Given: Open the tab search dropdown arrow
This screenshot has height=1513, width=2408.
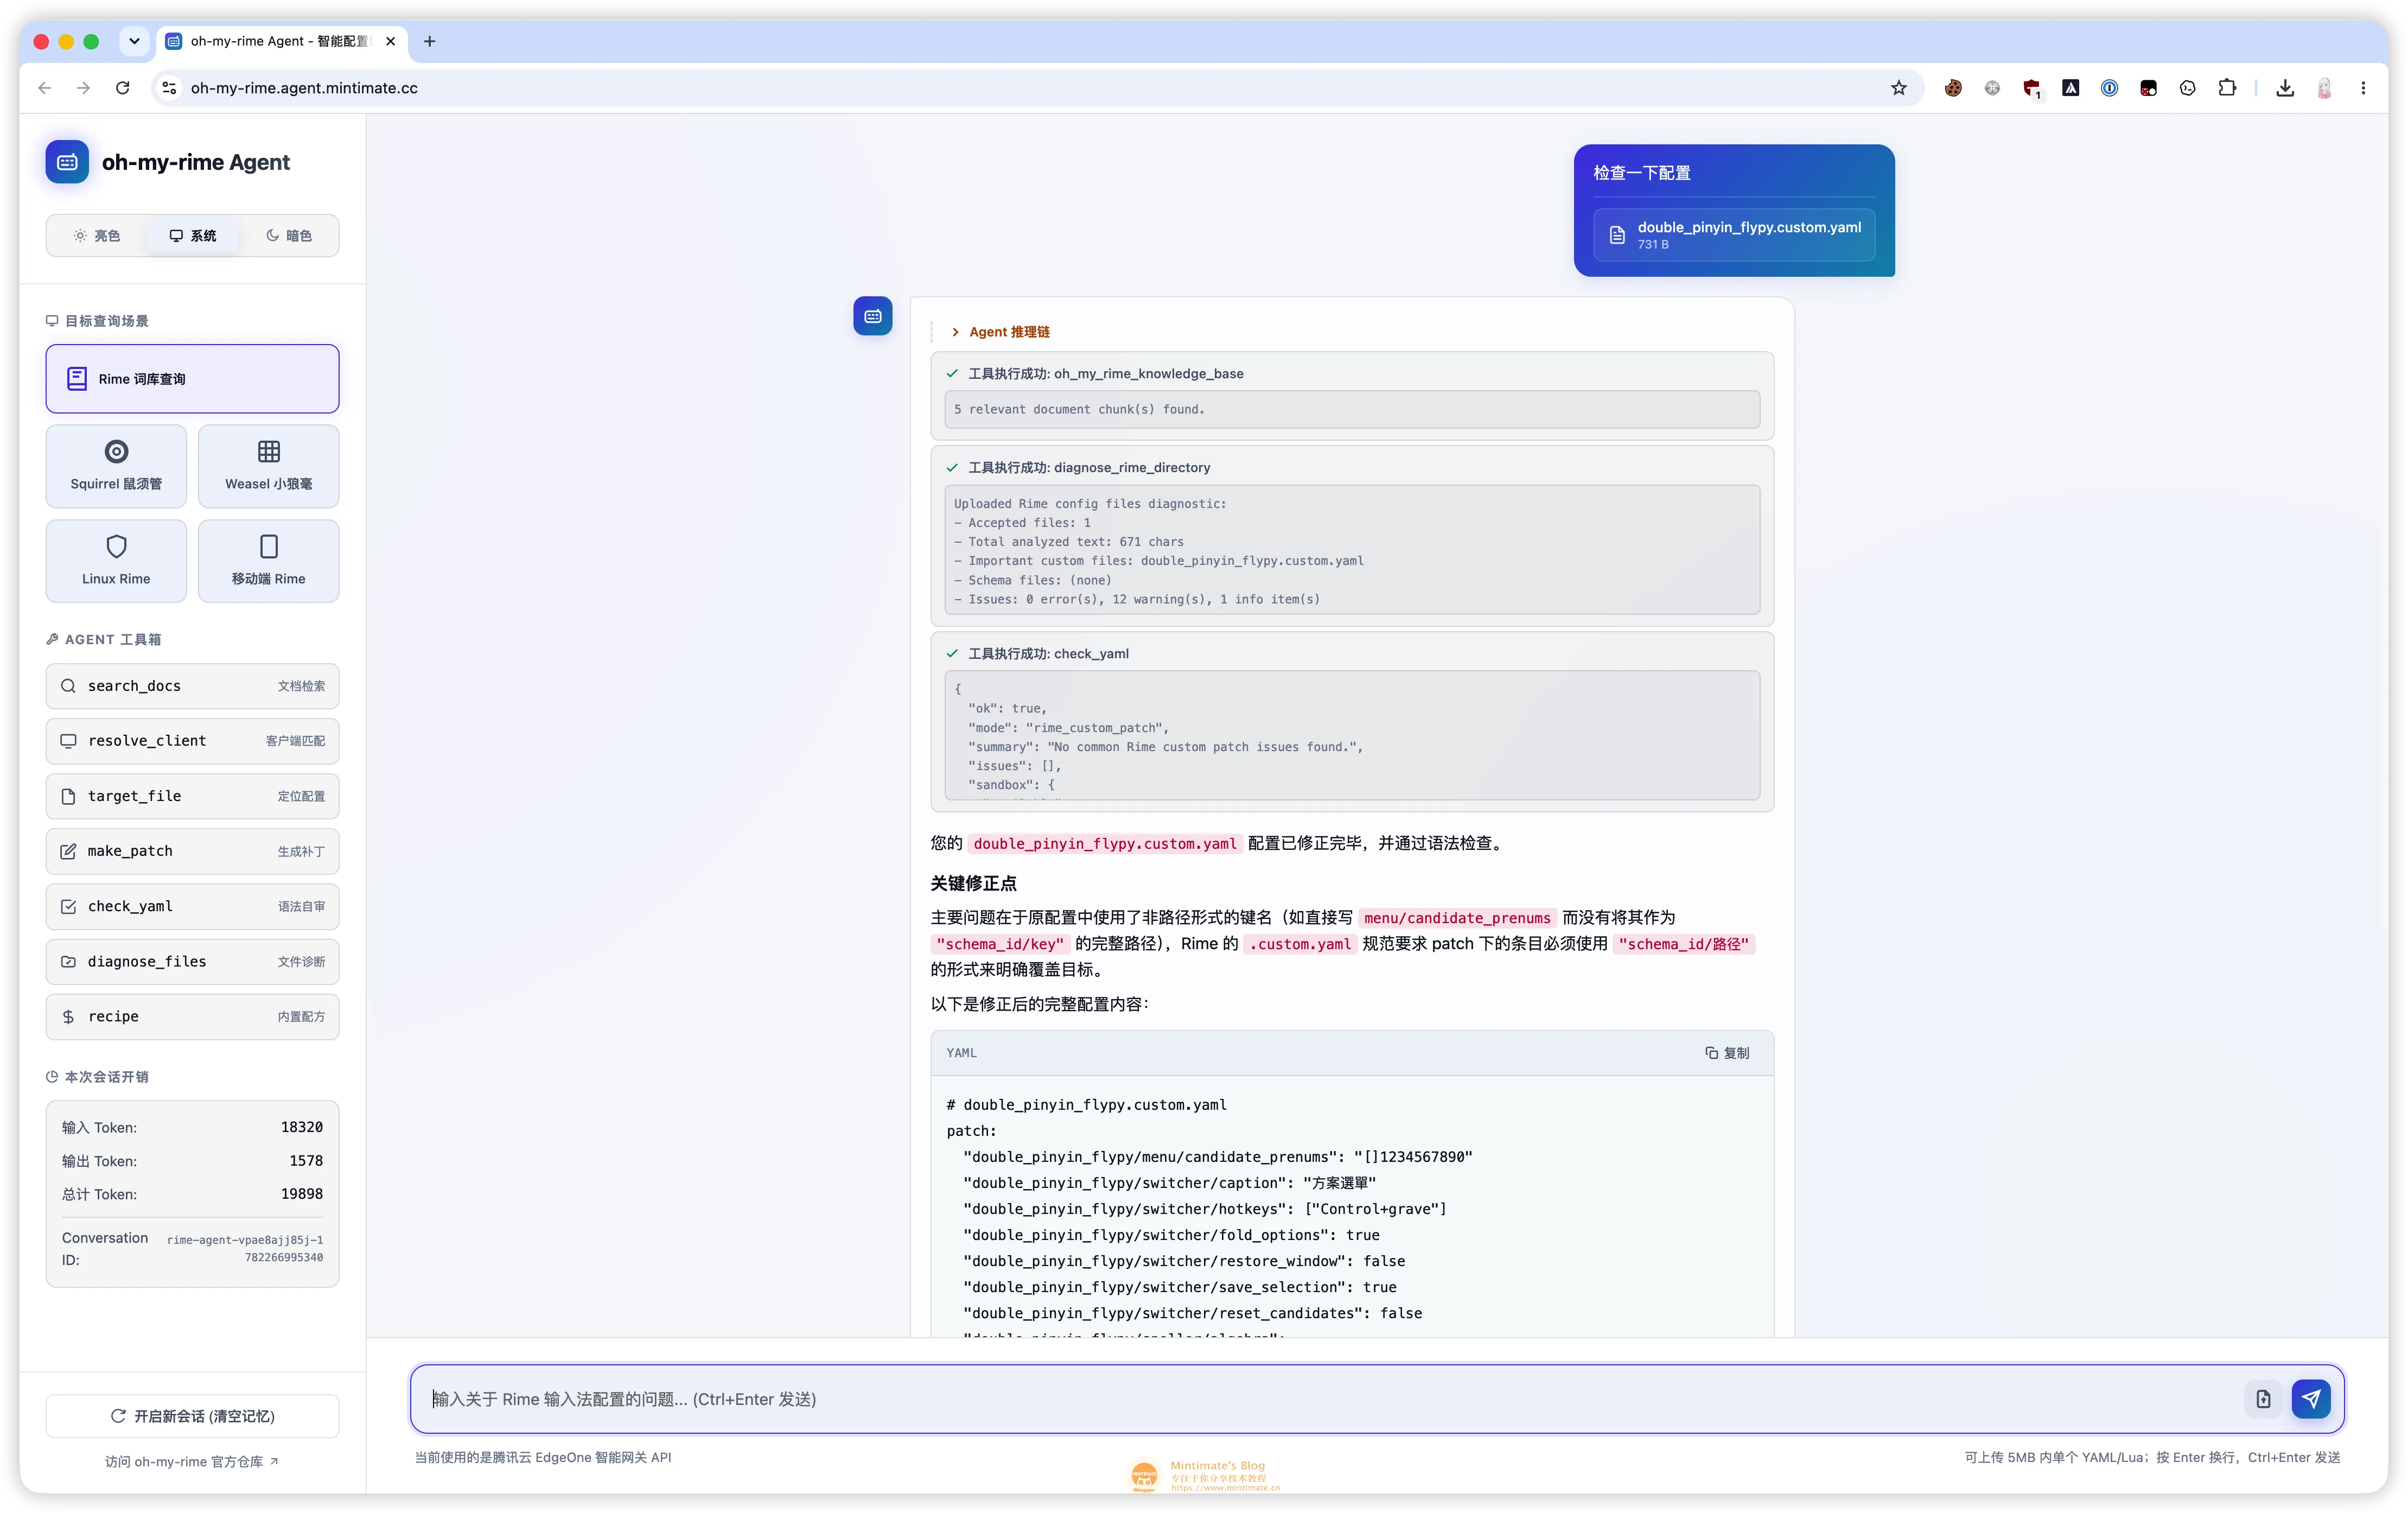Looking at the screenshot, I should point(134,41).
